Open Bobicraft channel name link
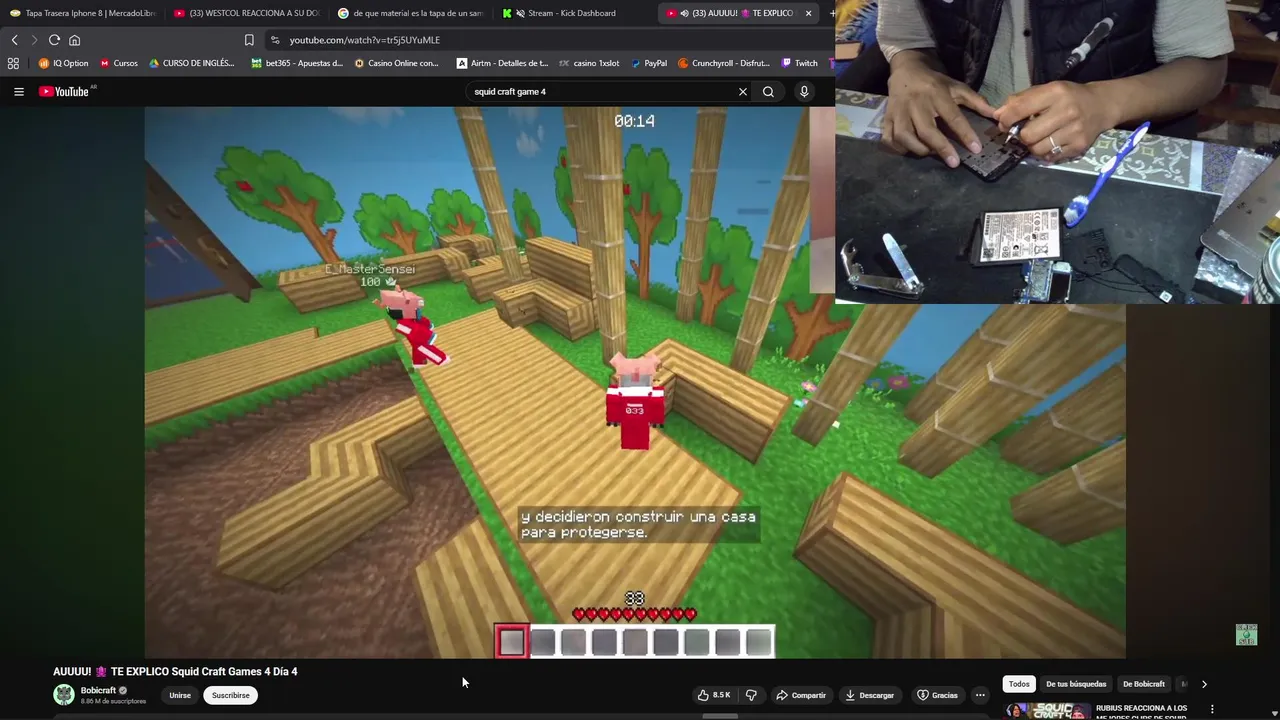The width and height of the screenshot is (1280, 720). (x=98, y=690)
